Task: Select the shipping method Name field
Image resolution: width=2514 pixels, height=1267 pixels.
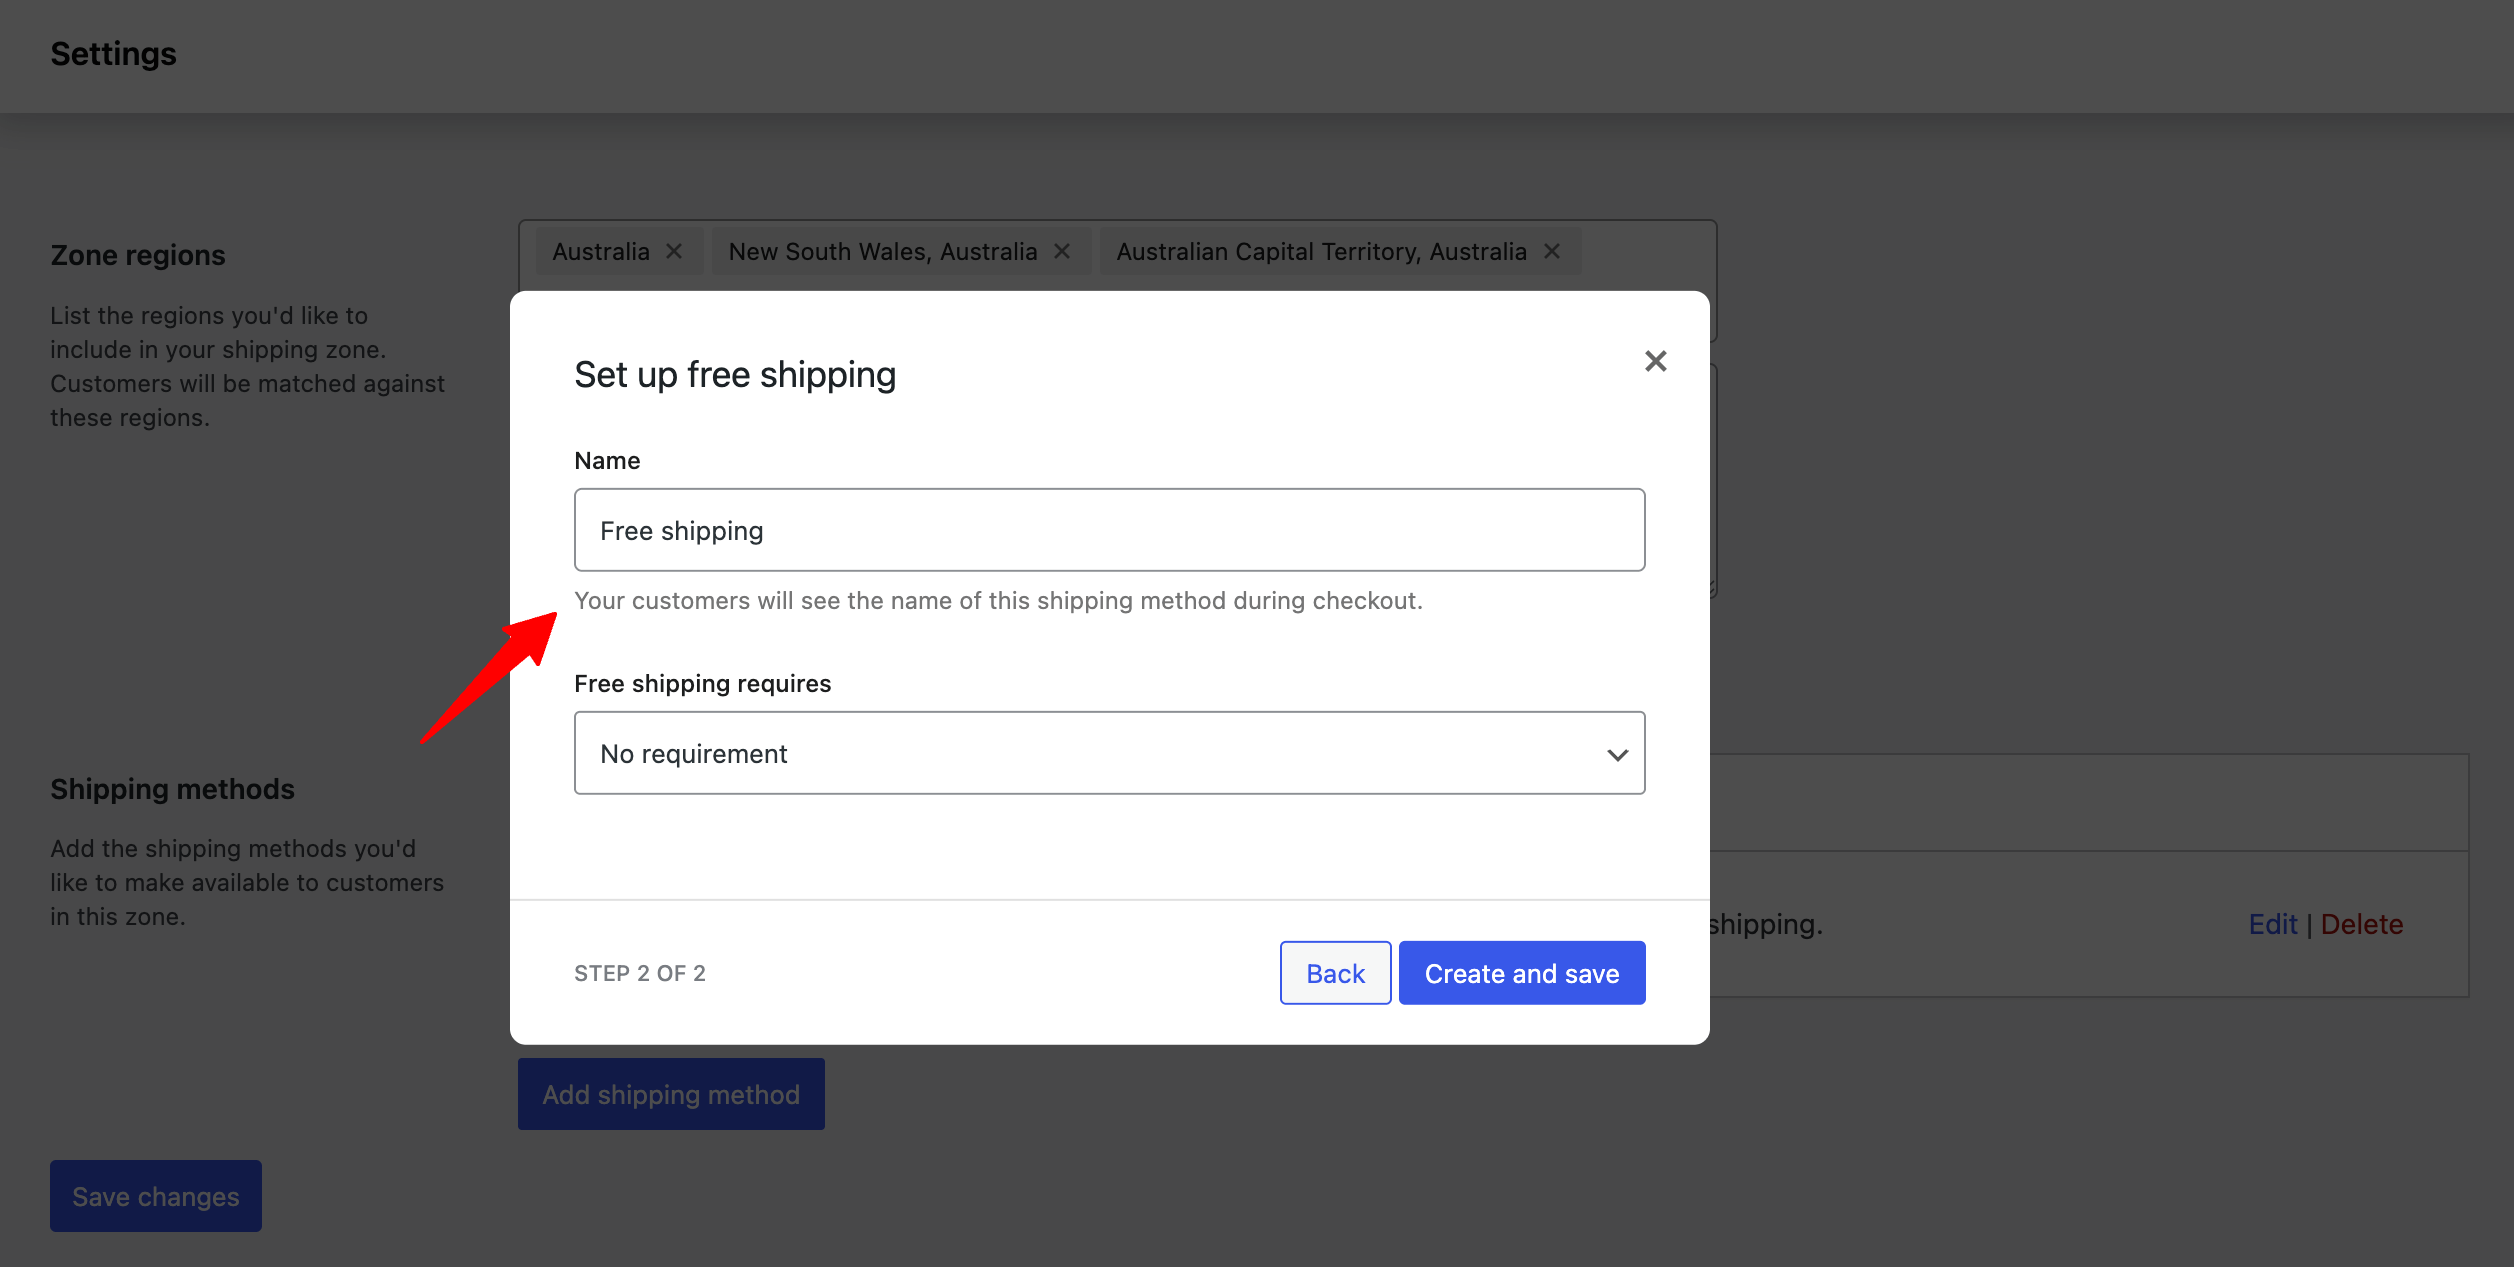Action: 1109,529
